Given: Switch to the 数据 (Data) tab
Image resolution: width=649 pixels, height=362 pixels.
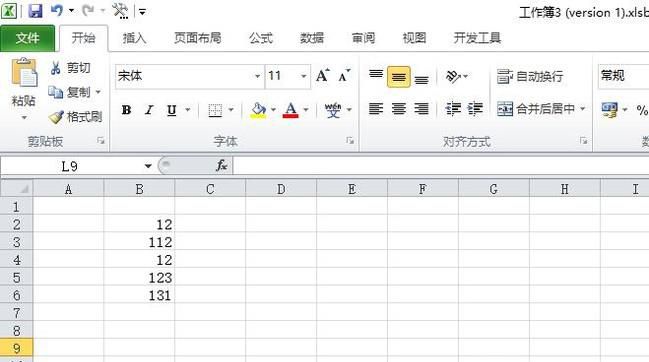Looking at the screenshot, I should pos(312,38).
